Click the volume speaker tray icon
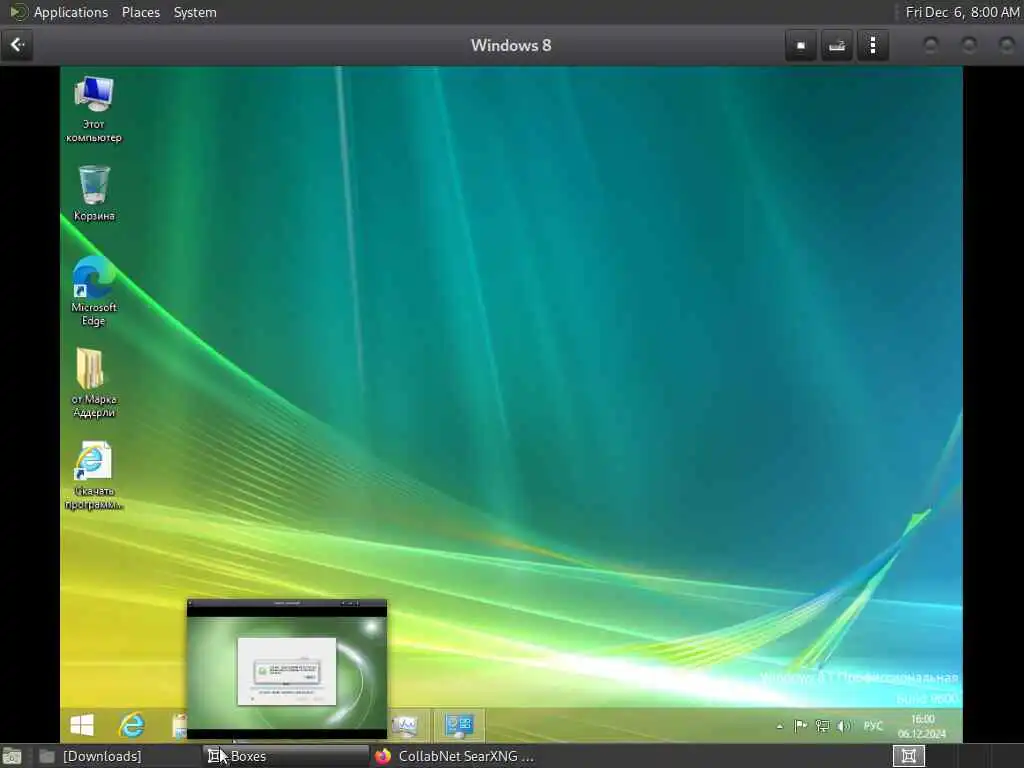 pyautogui.click(x=844, y=726)
